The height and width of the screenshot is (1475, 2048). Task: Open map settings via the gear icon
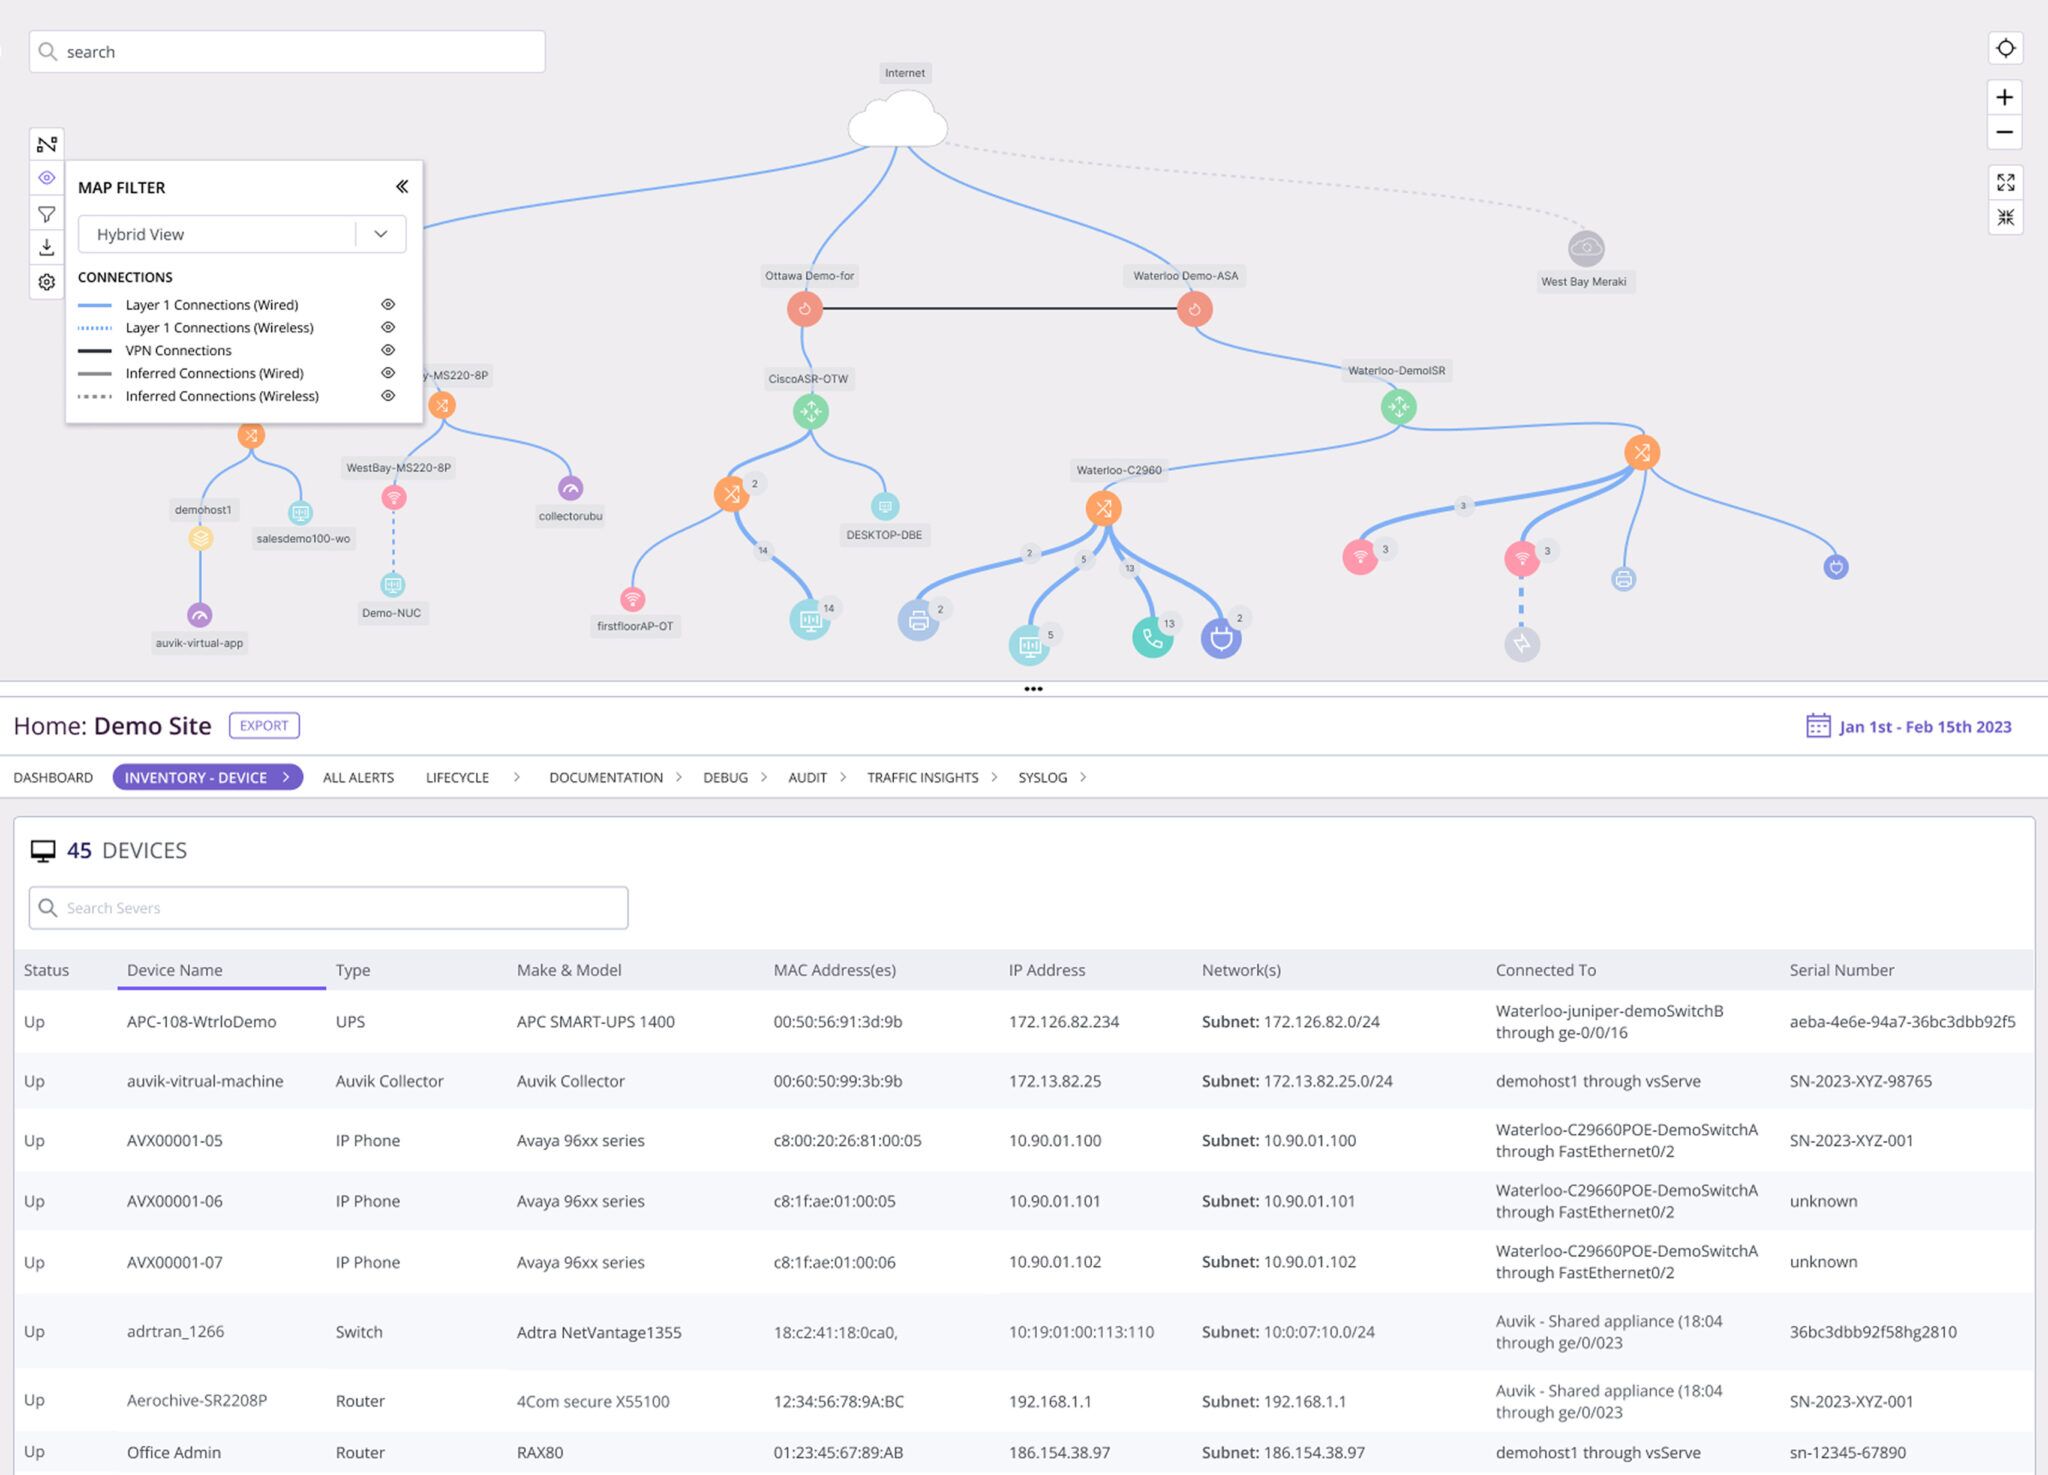pos(46,282)
